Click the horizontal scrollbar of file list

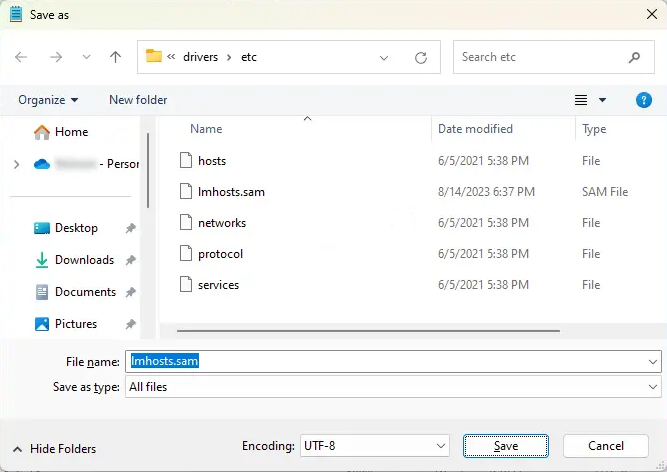pyautogui.click(x=368, y=331)
